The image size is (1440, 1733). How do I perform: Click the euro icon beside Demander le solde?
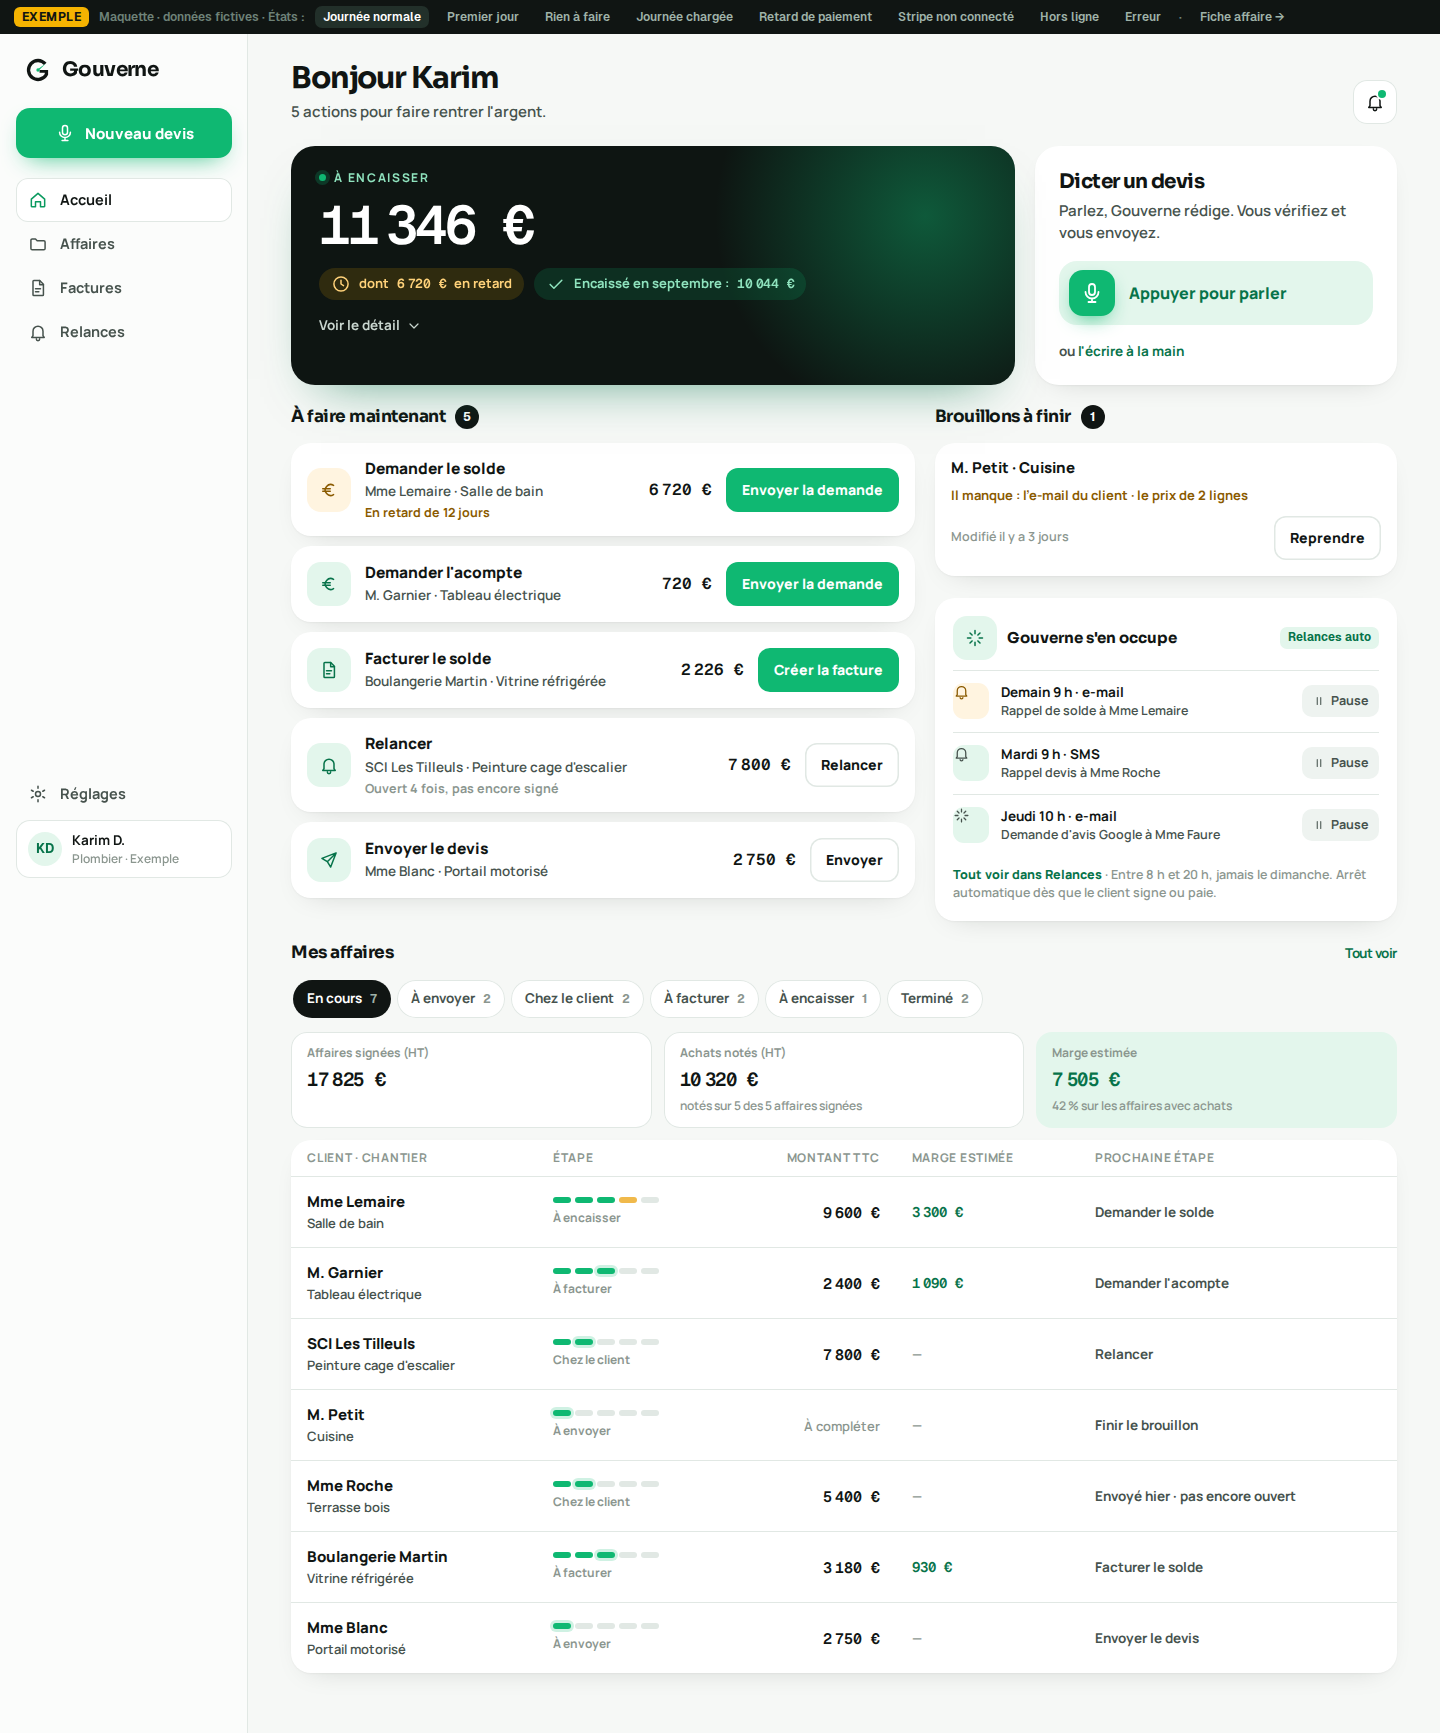pos(329,490)
